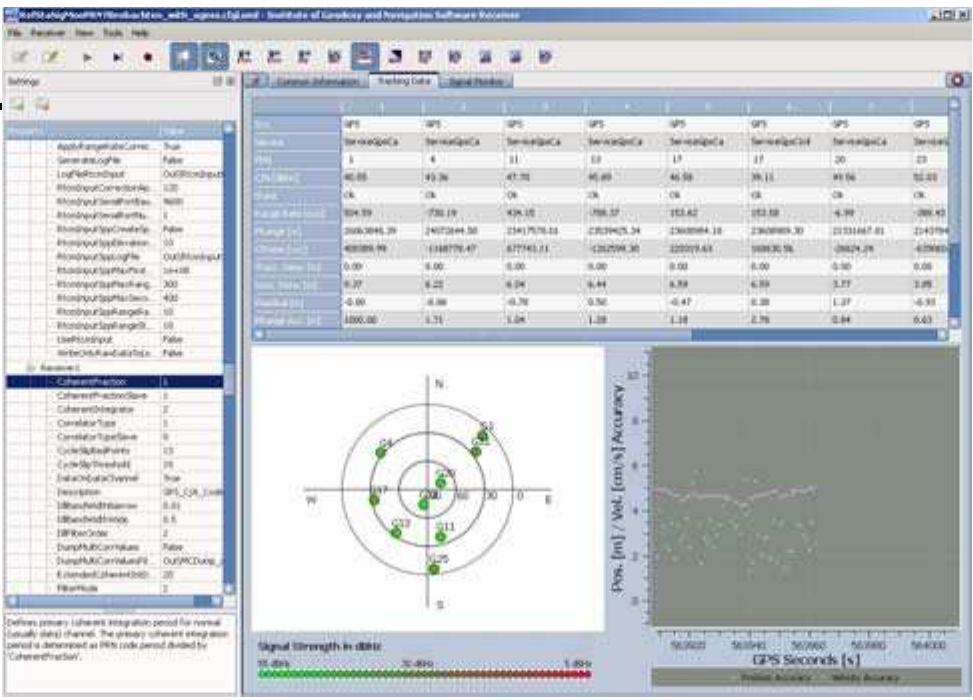This screenshot has height=700, width=973.
Task: Click the second small icon under Settings title
Action: 42,105
